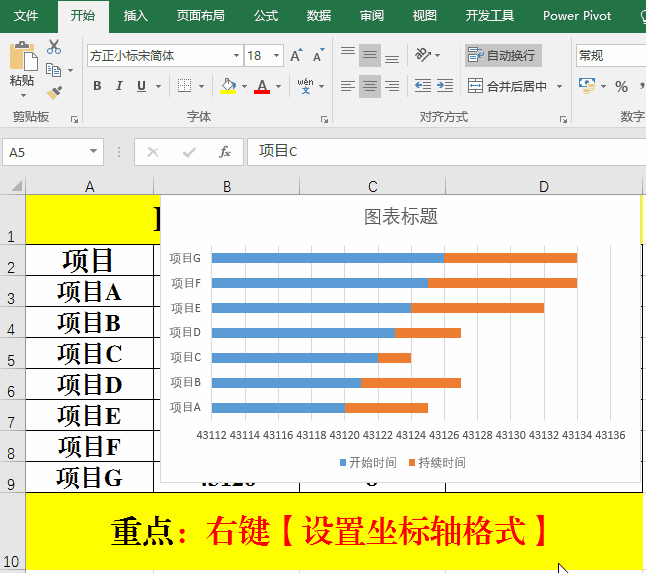Switch to the 数据 (Data) tab
Screen dimensions: 646x573
pos(319,16)
